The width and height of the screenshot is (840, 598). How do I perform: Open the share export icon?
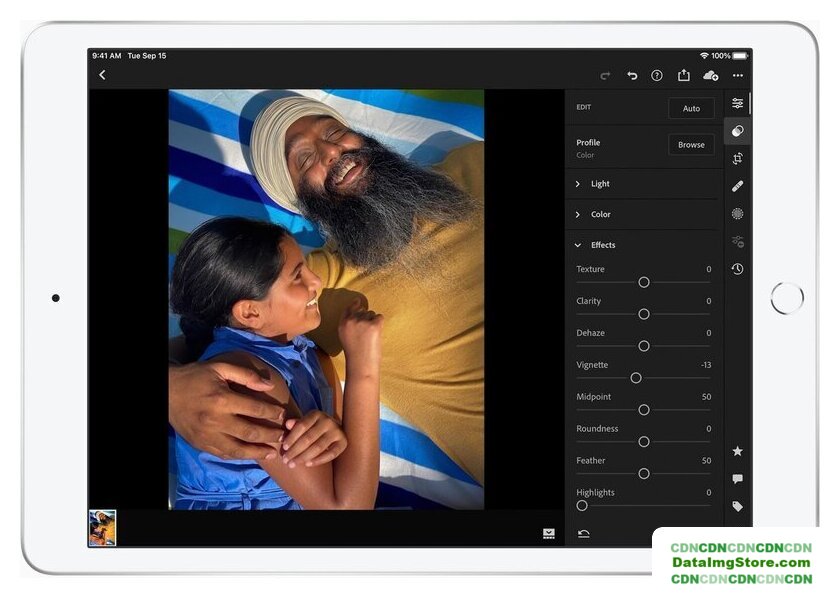(684, 75)
